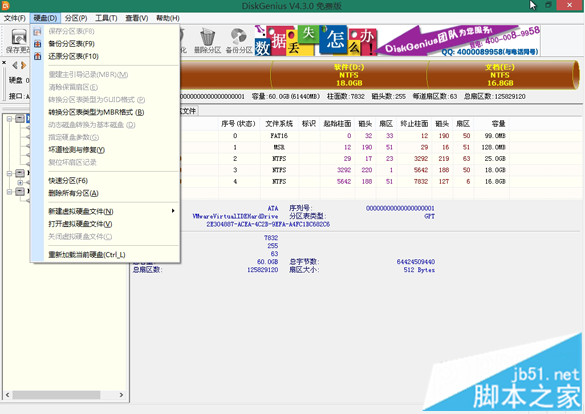The width and height of the screenshot is (585, 414).
Task: Choose 打开虚拟硬盘文件(V) menu entry
Action: [104, 224]
